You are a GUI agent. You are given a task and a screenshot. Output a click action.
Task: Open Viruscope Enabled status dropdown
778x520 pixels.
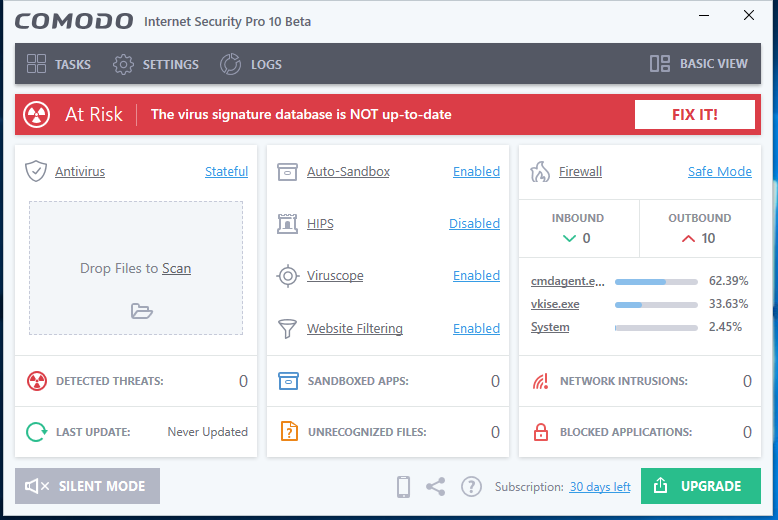(x=476, y=276)
